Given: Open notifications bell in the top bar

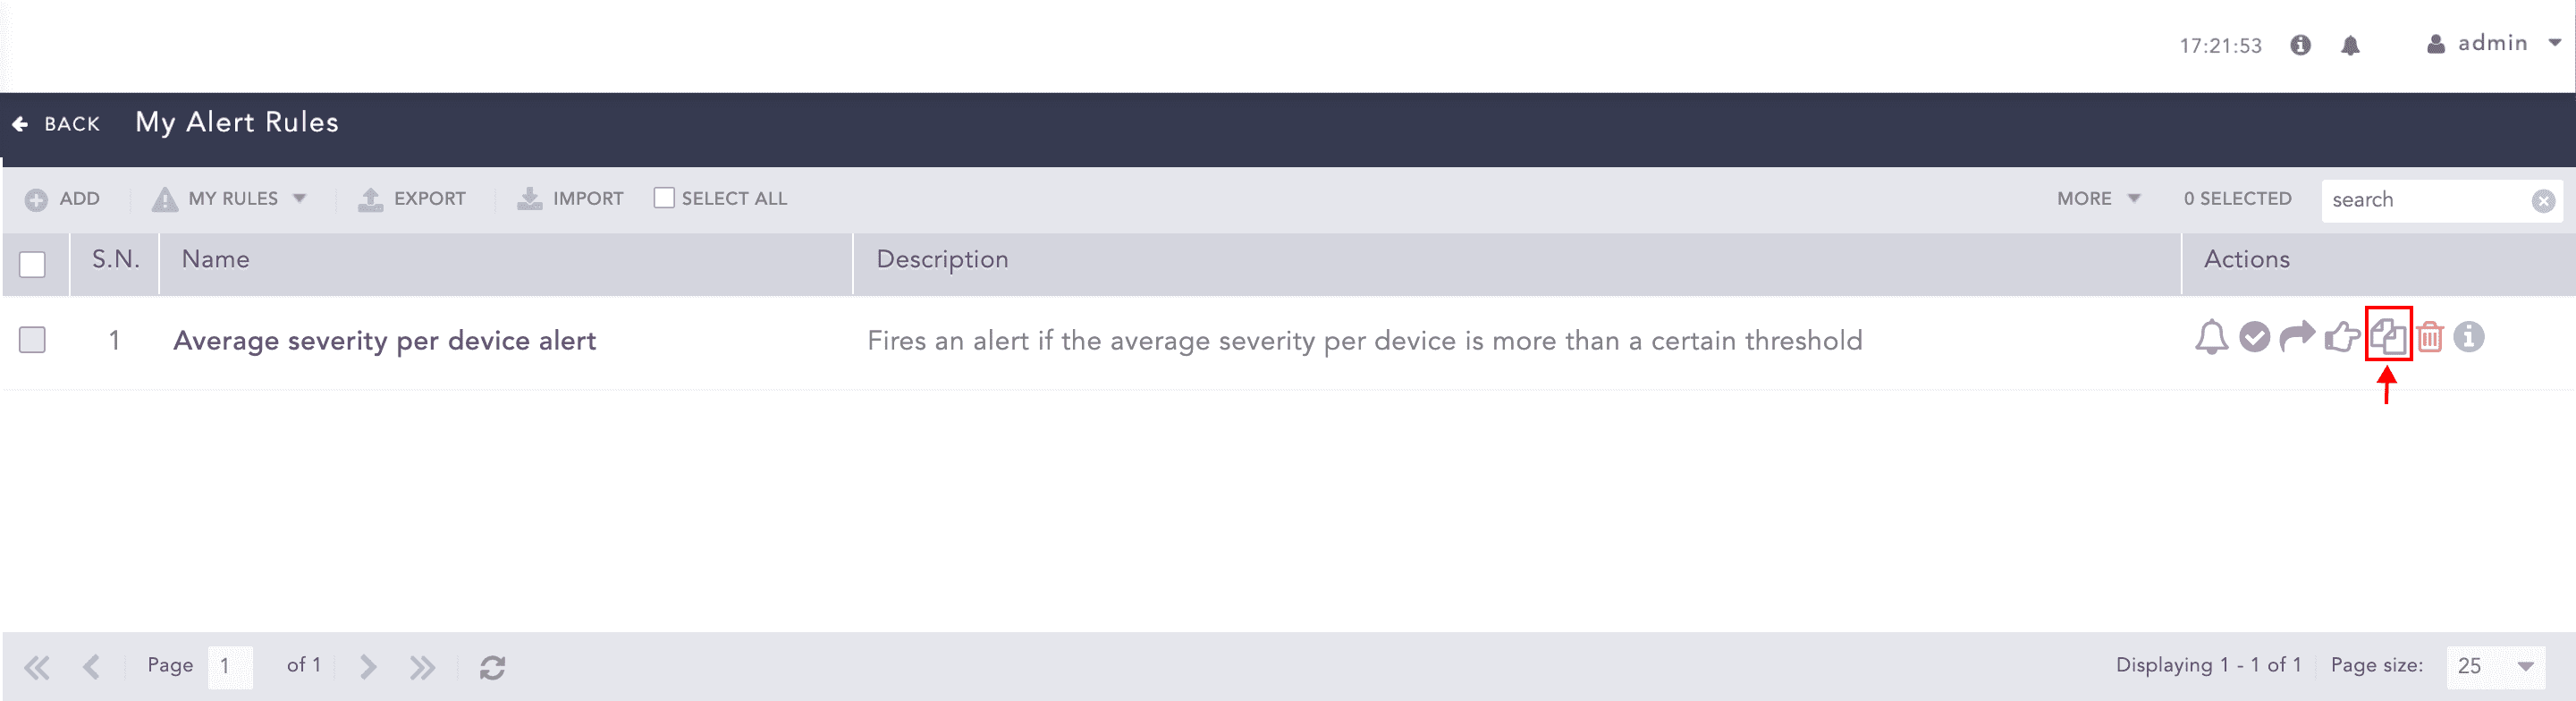Looking at the screenshot, I should pyautogui.click(x=2350, y=46).
